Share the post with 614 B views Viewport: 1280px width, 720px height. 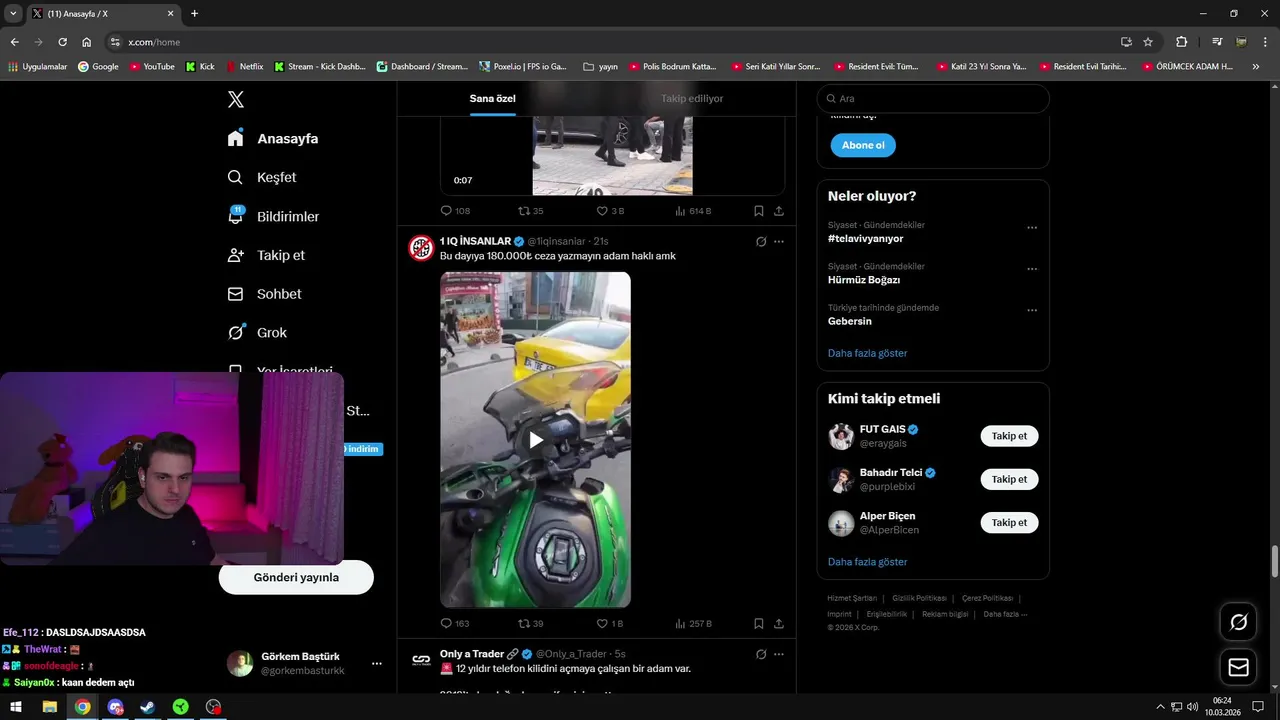coord(779,211)
